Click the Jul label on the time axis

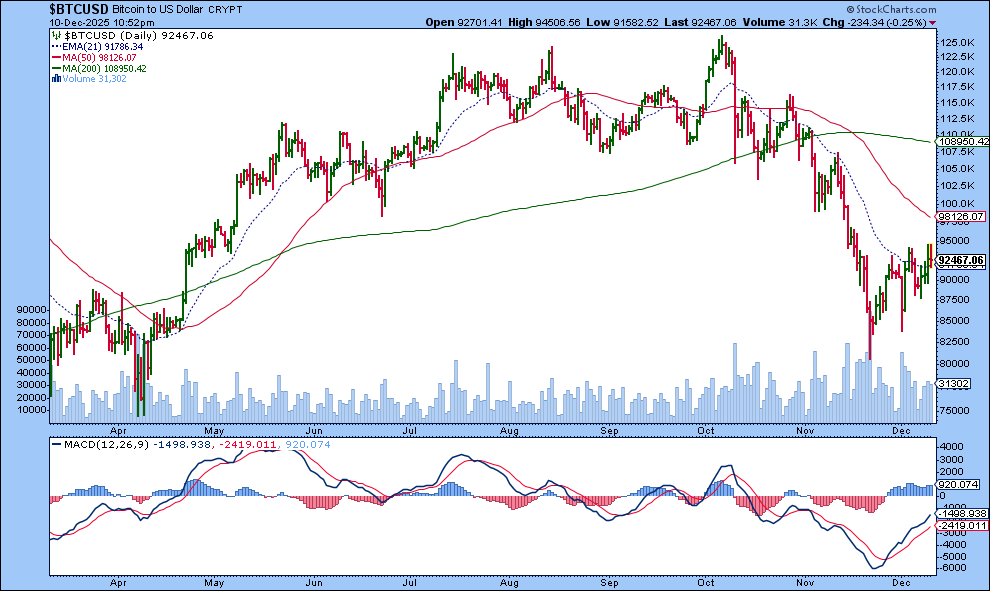[410, 581]
